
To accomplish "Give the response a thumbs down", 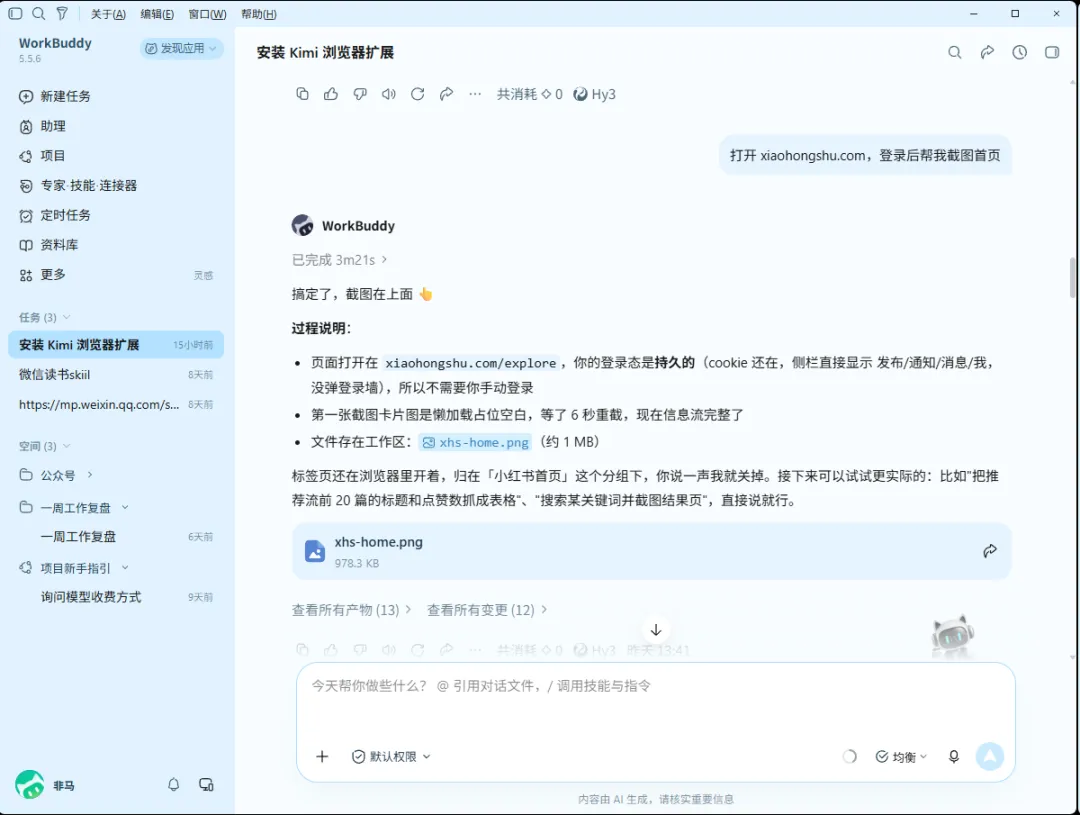I will (x=360, y=94).
